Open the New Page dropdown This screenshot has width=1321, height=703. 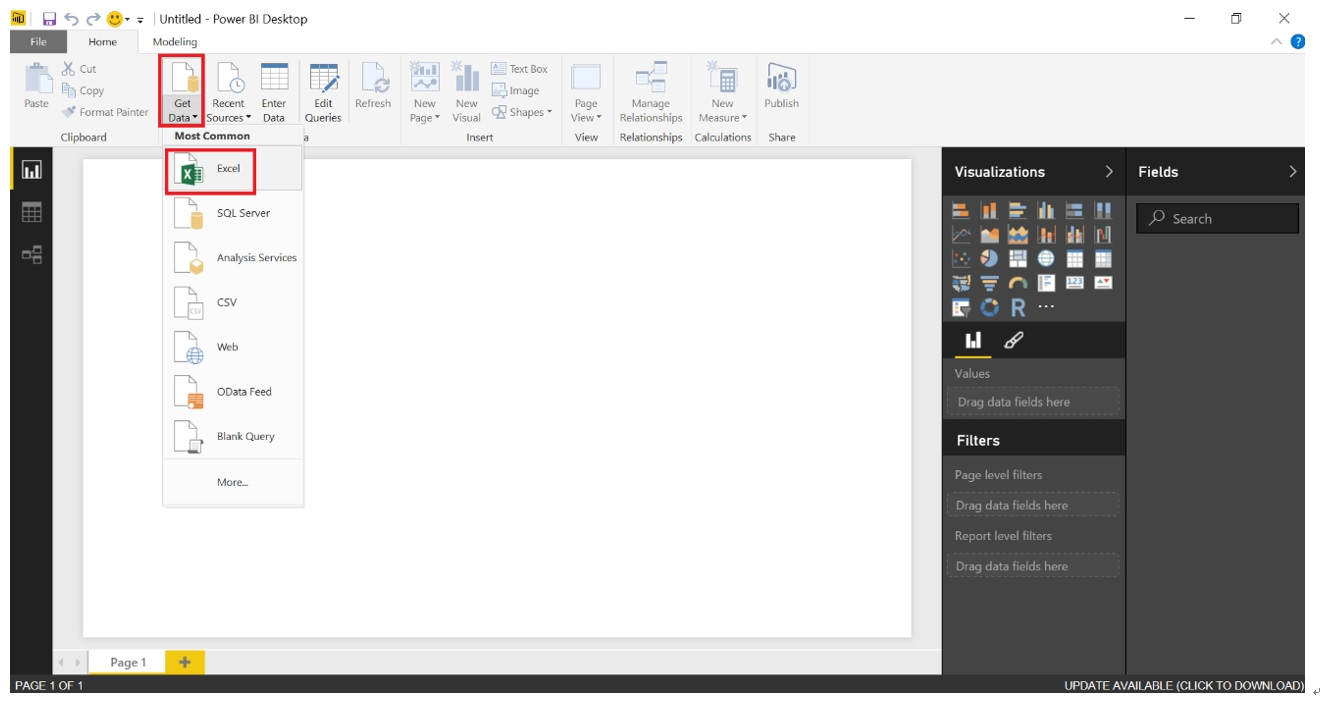[425, 92]
